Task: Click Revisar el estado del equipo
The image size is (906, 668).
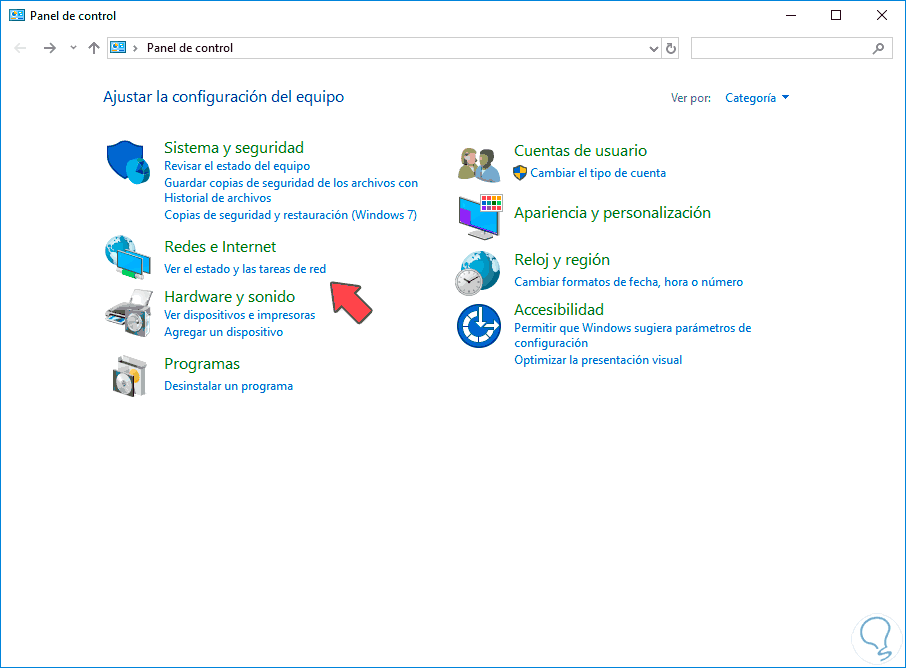Action: [237, 166]
